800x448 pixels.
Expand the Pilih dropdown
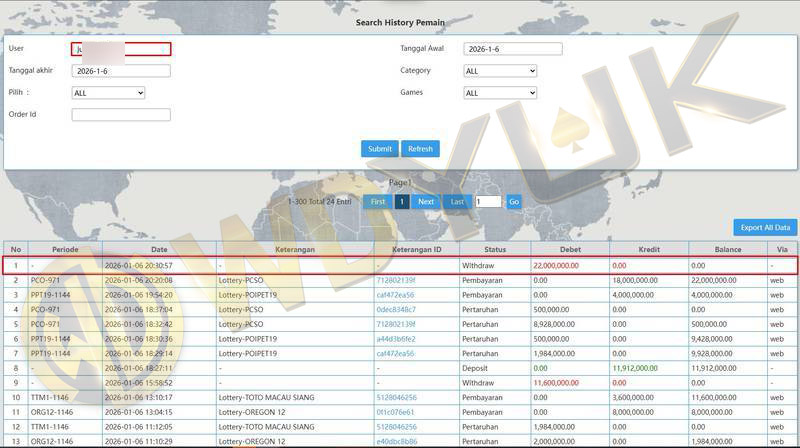coord(108,93)
